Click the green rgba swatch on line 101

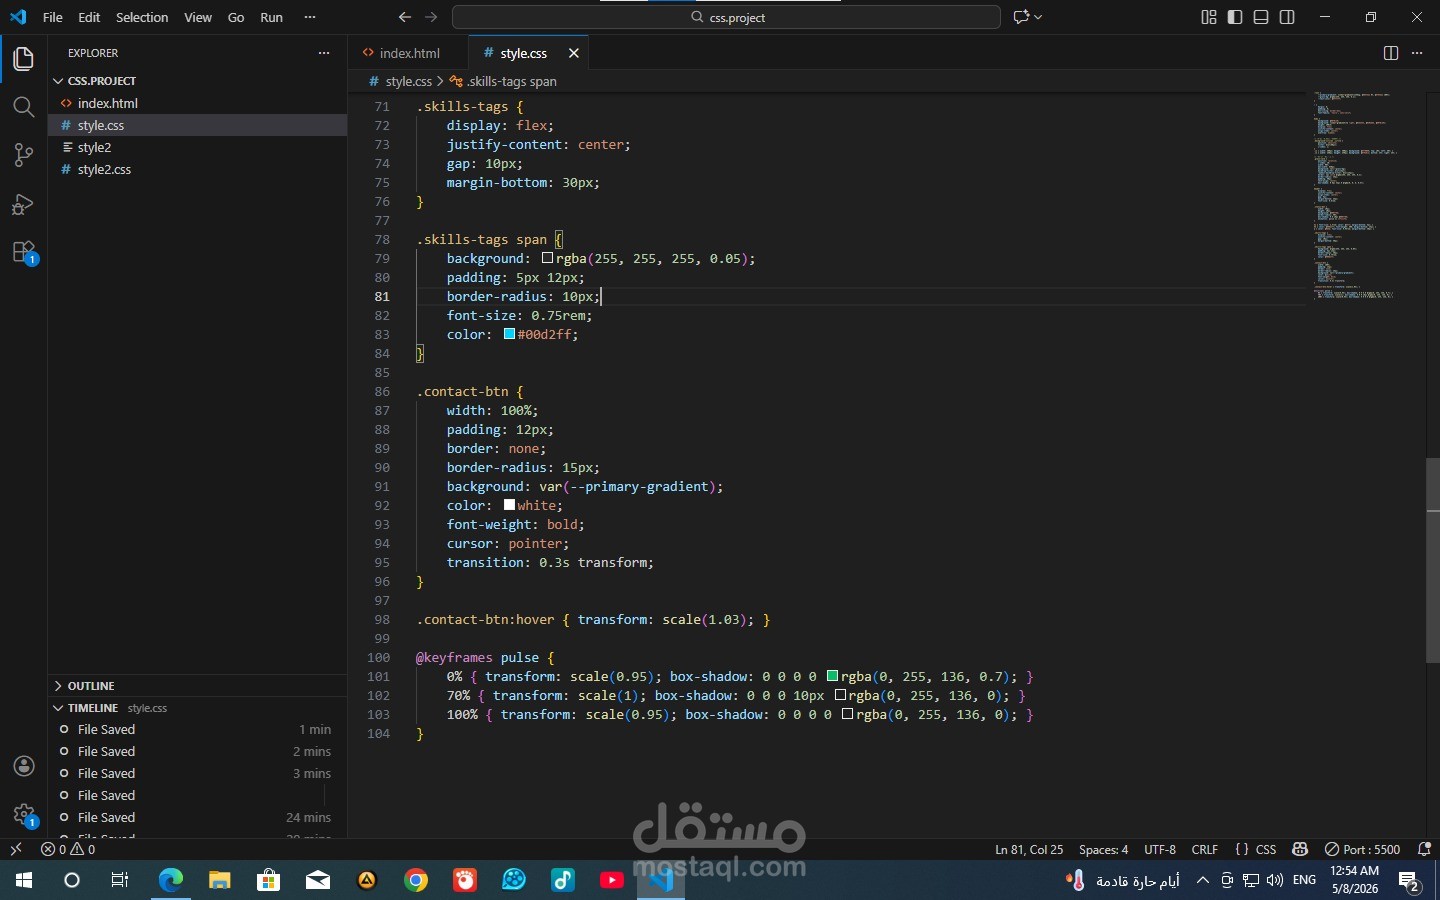coord(832,676)
